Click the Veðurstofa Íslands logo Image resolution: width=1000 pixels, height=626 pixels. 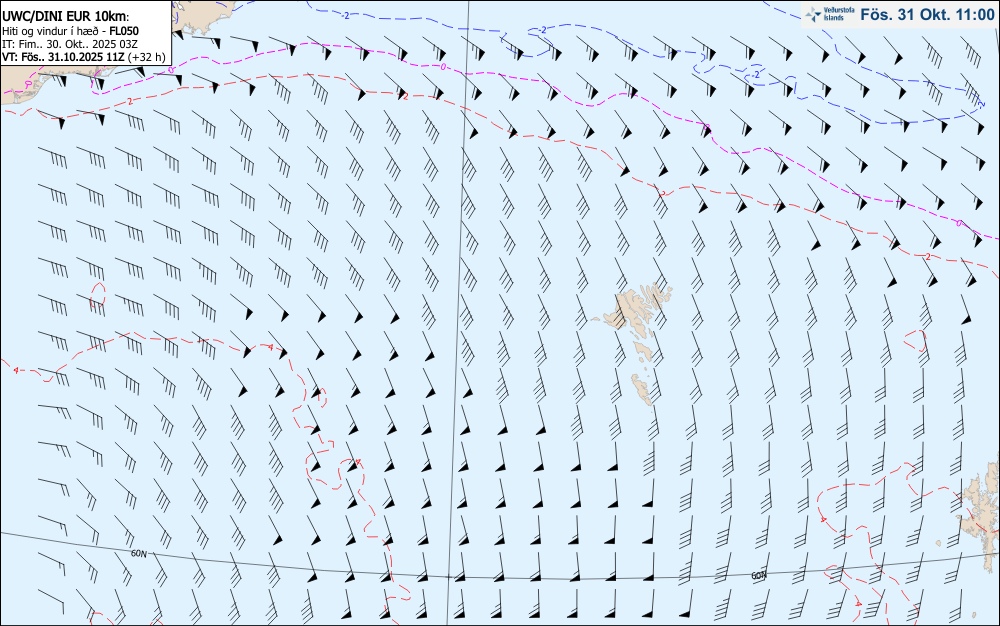[830, 14]
